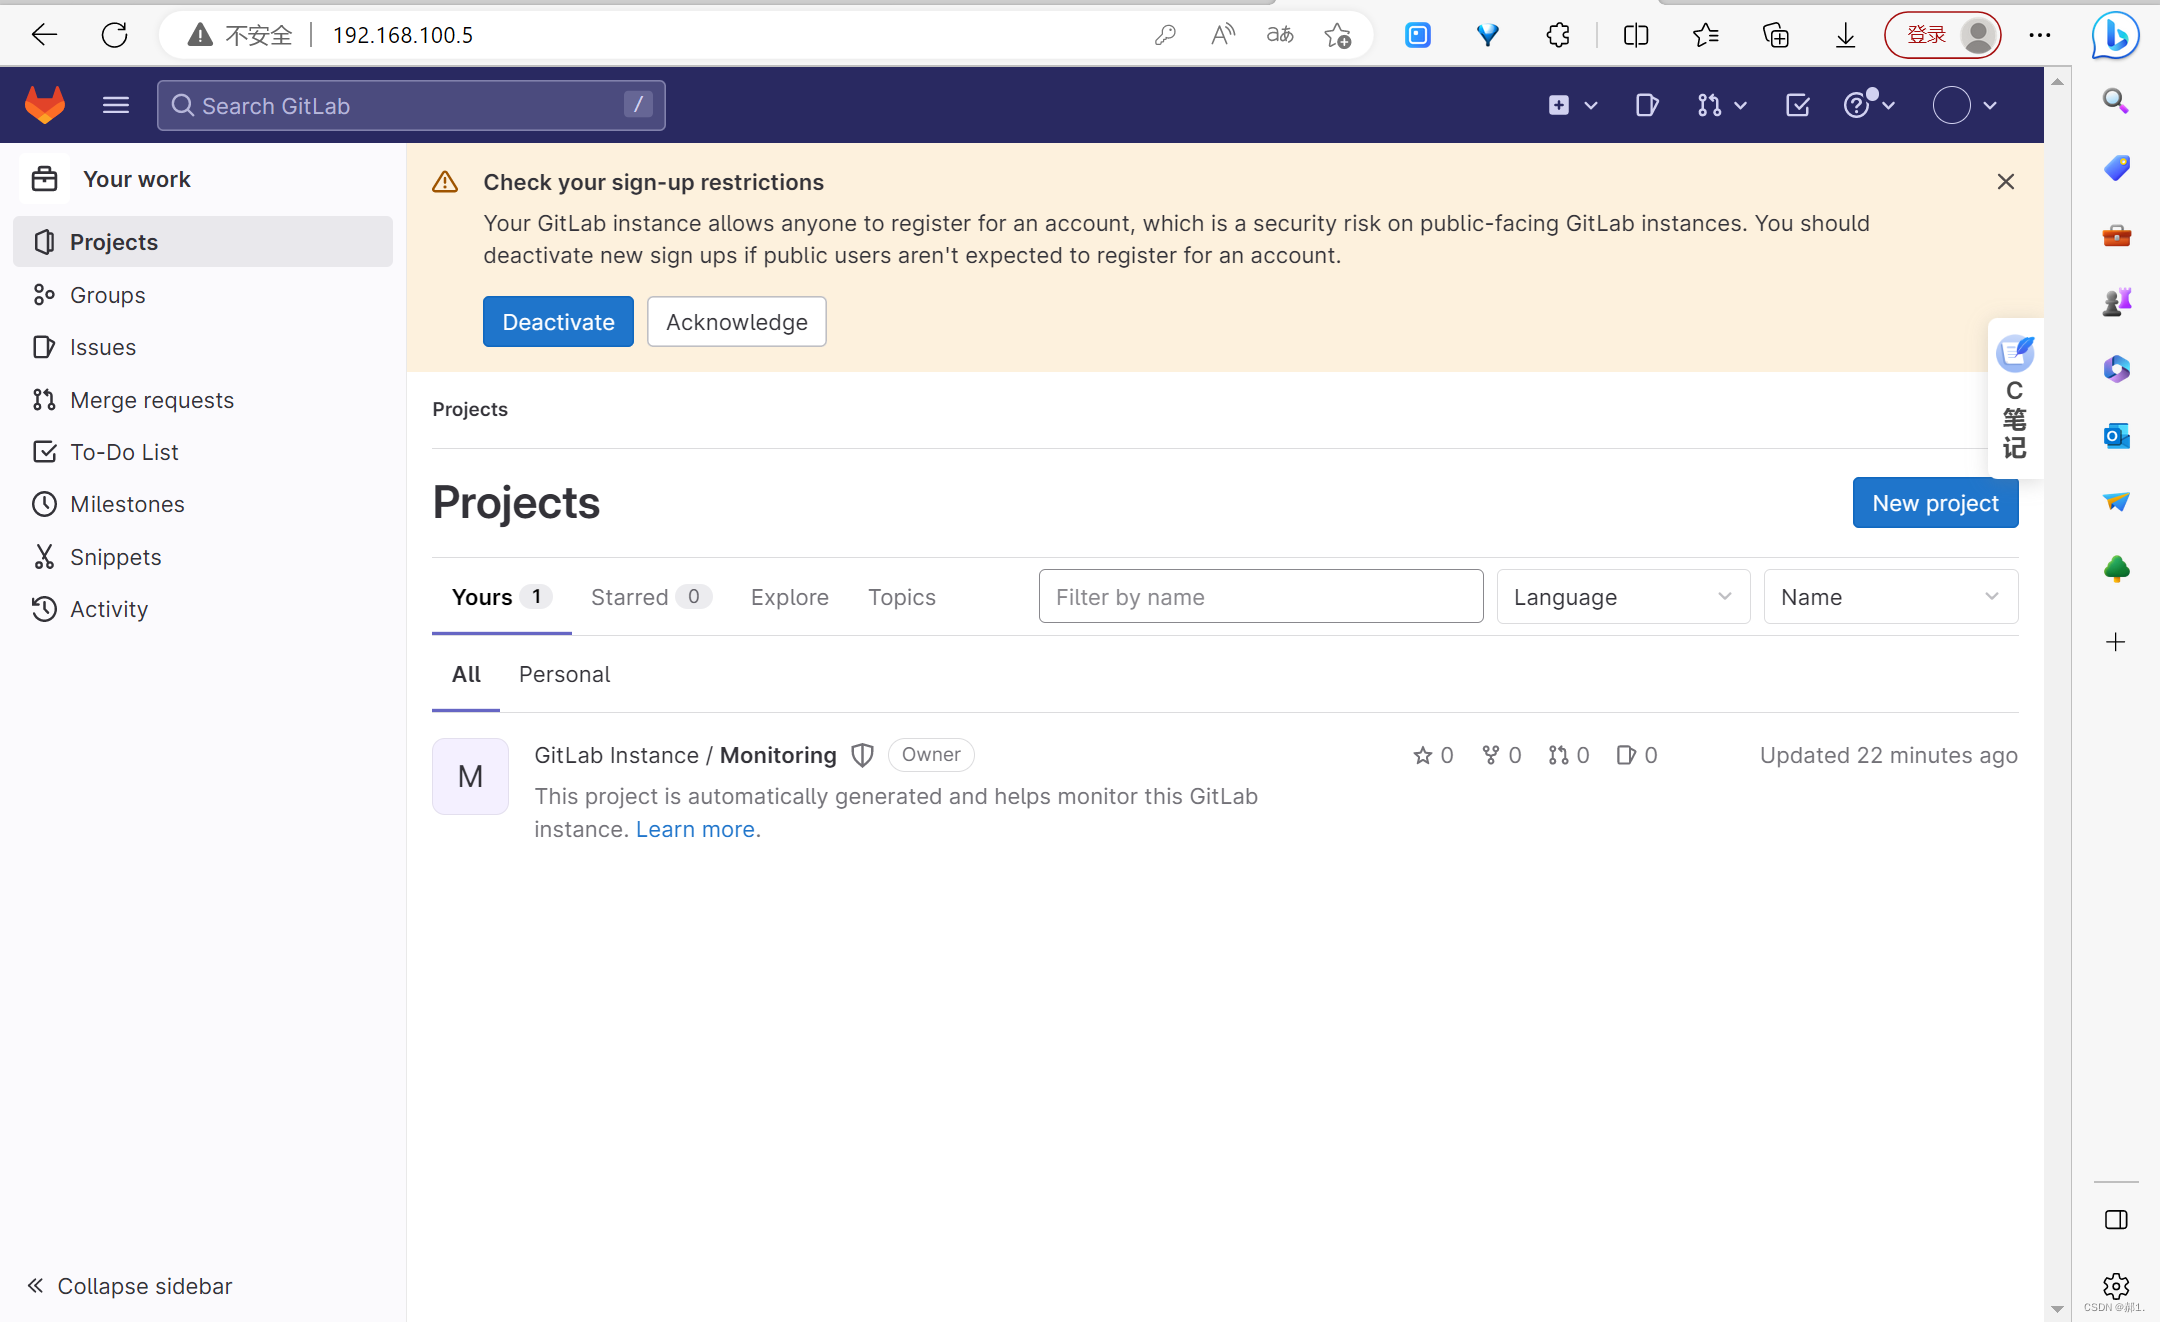Open the Issues icon in top navbar
This screenshot has width=2160, height=1322.
[1646, 105]
